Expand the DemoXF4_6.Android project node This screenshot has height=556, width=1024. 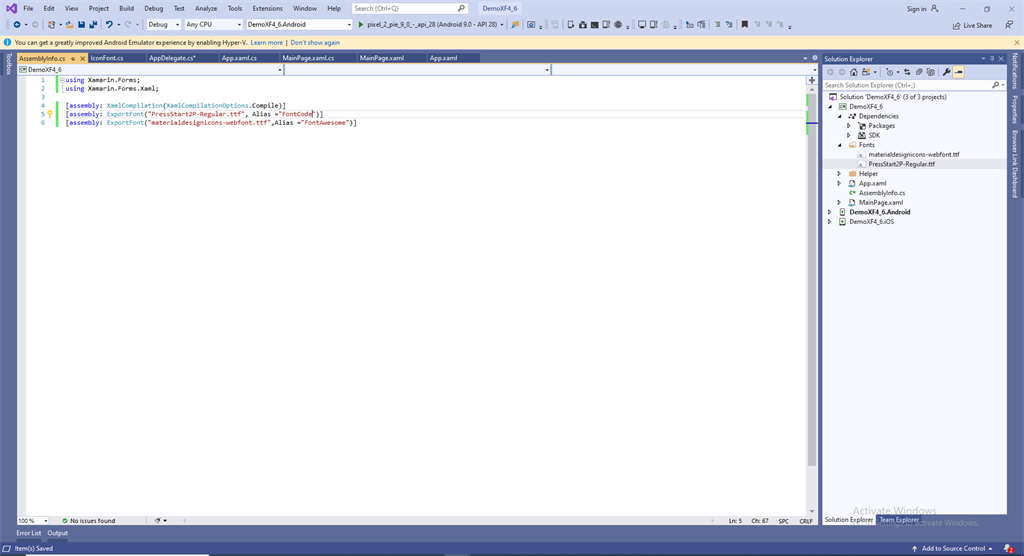(x=830, y=212)
